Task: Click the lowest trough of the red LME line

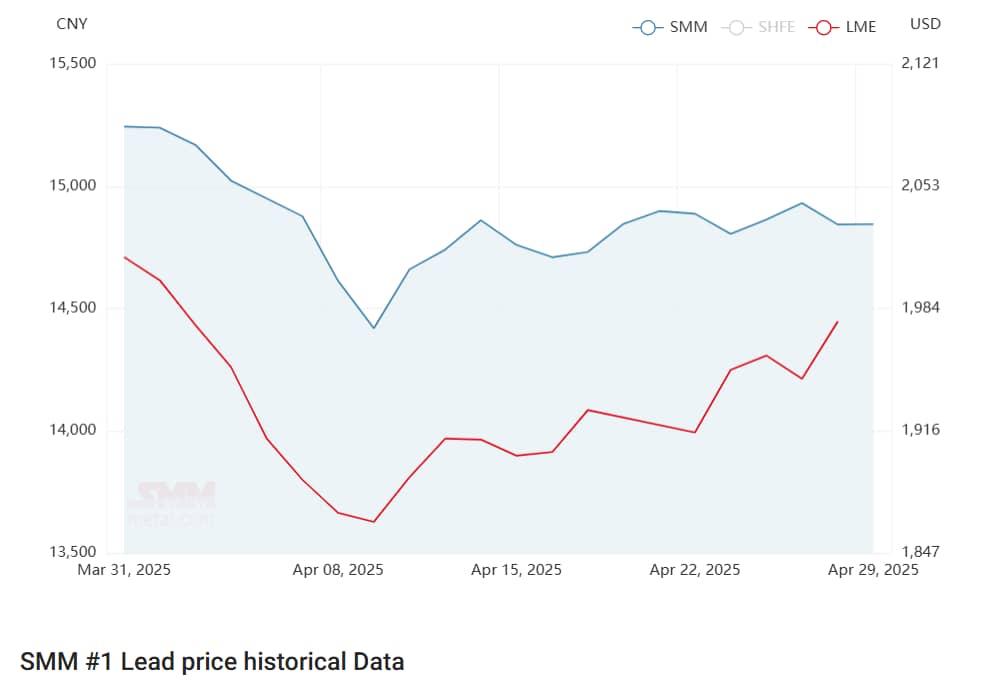Action: coord(374,522)
